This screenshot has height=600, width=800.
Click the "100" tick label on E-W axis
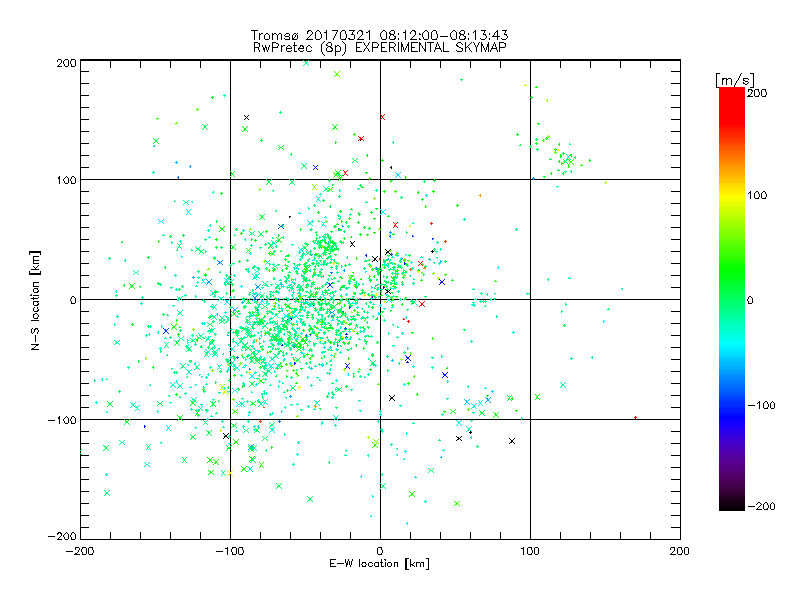click(x=530, y=551)
